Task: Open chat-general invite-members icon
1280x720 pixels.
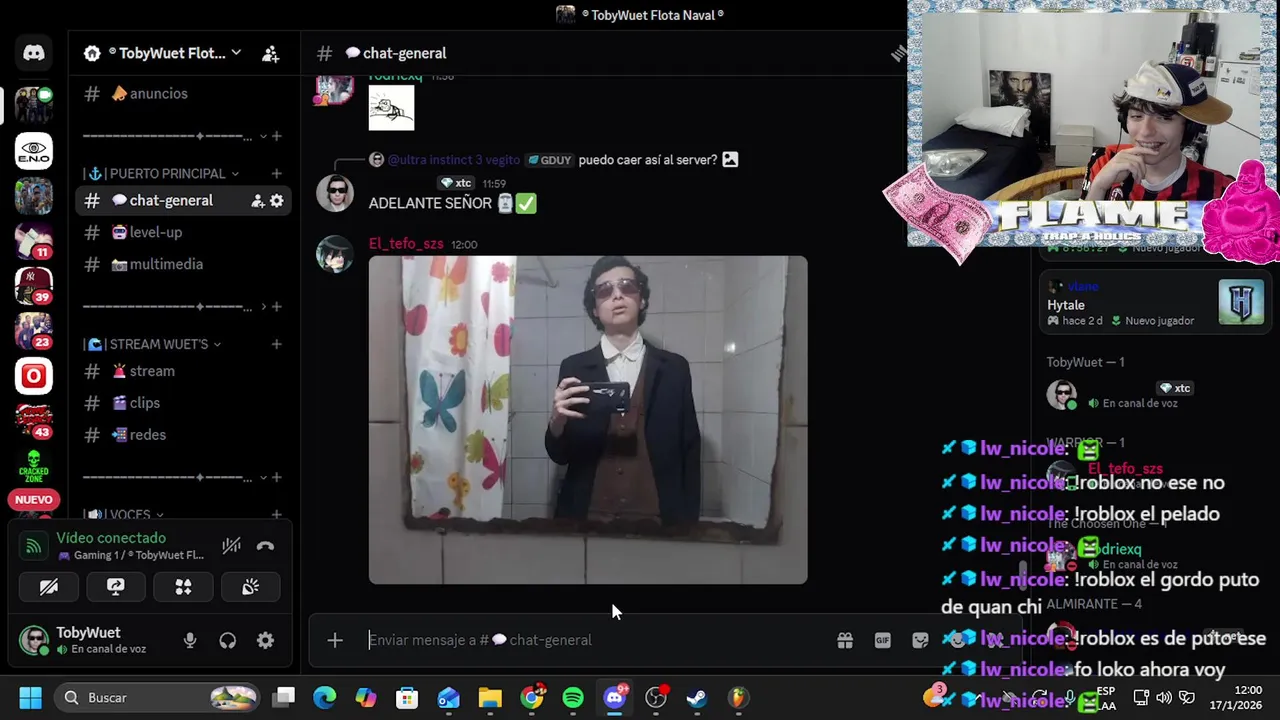Action: [x=257, y=201]
